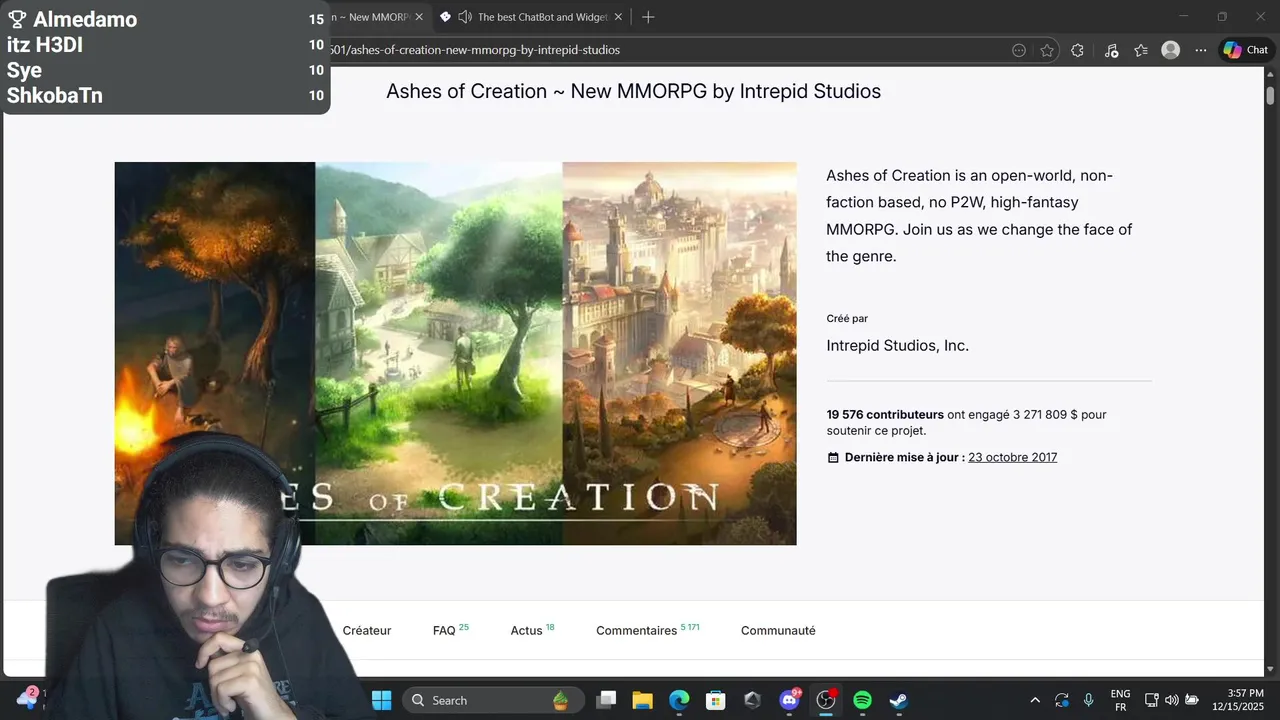Open the Favorites list icon
This screenshot has height=720, width=1280.
click(x=1141, y=50)
